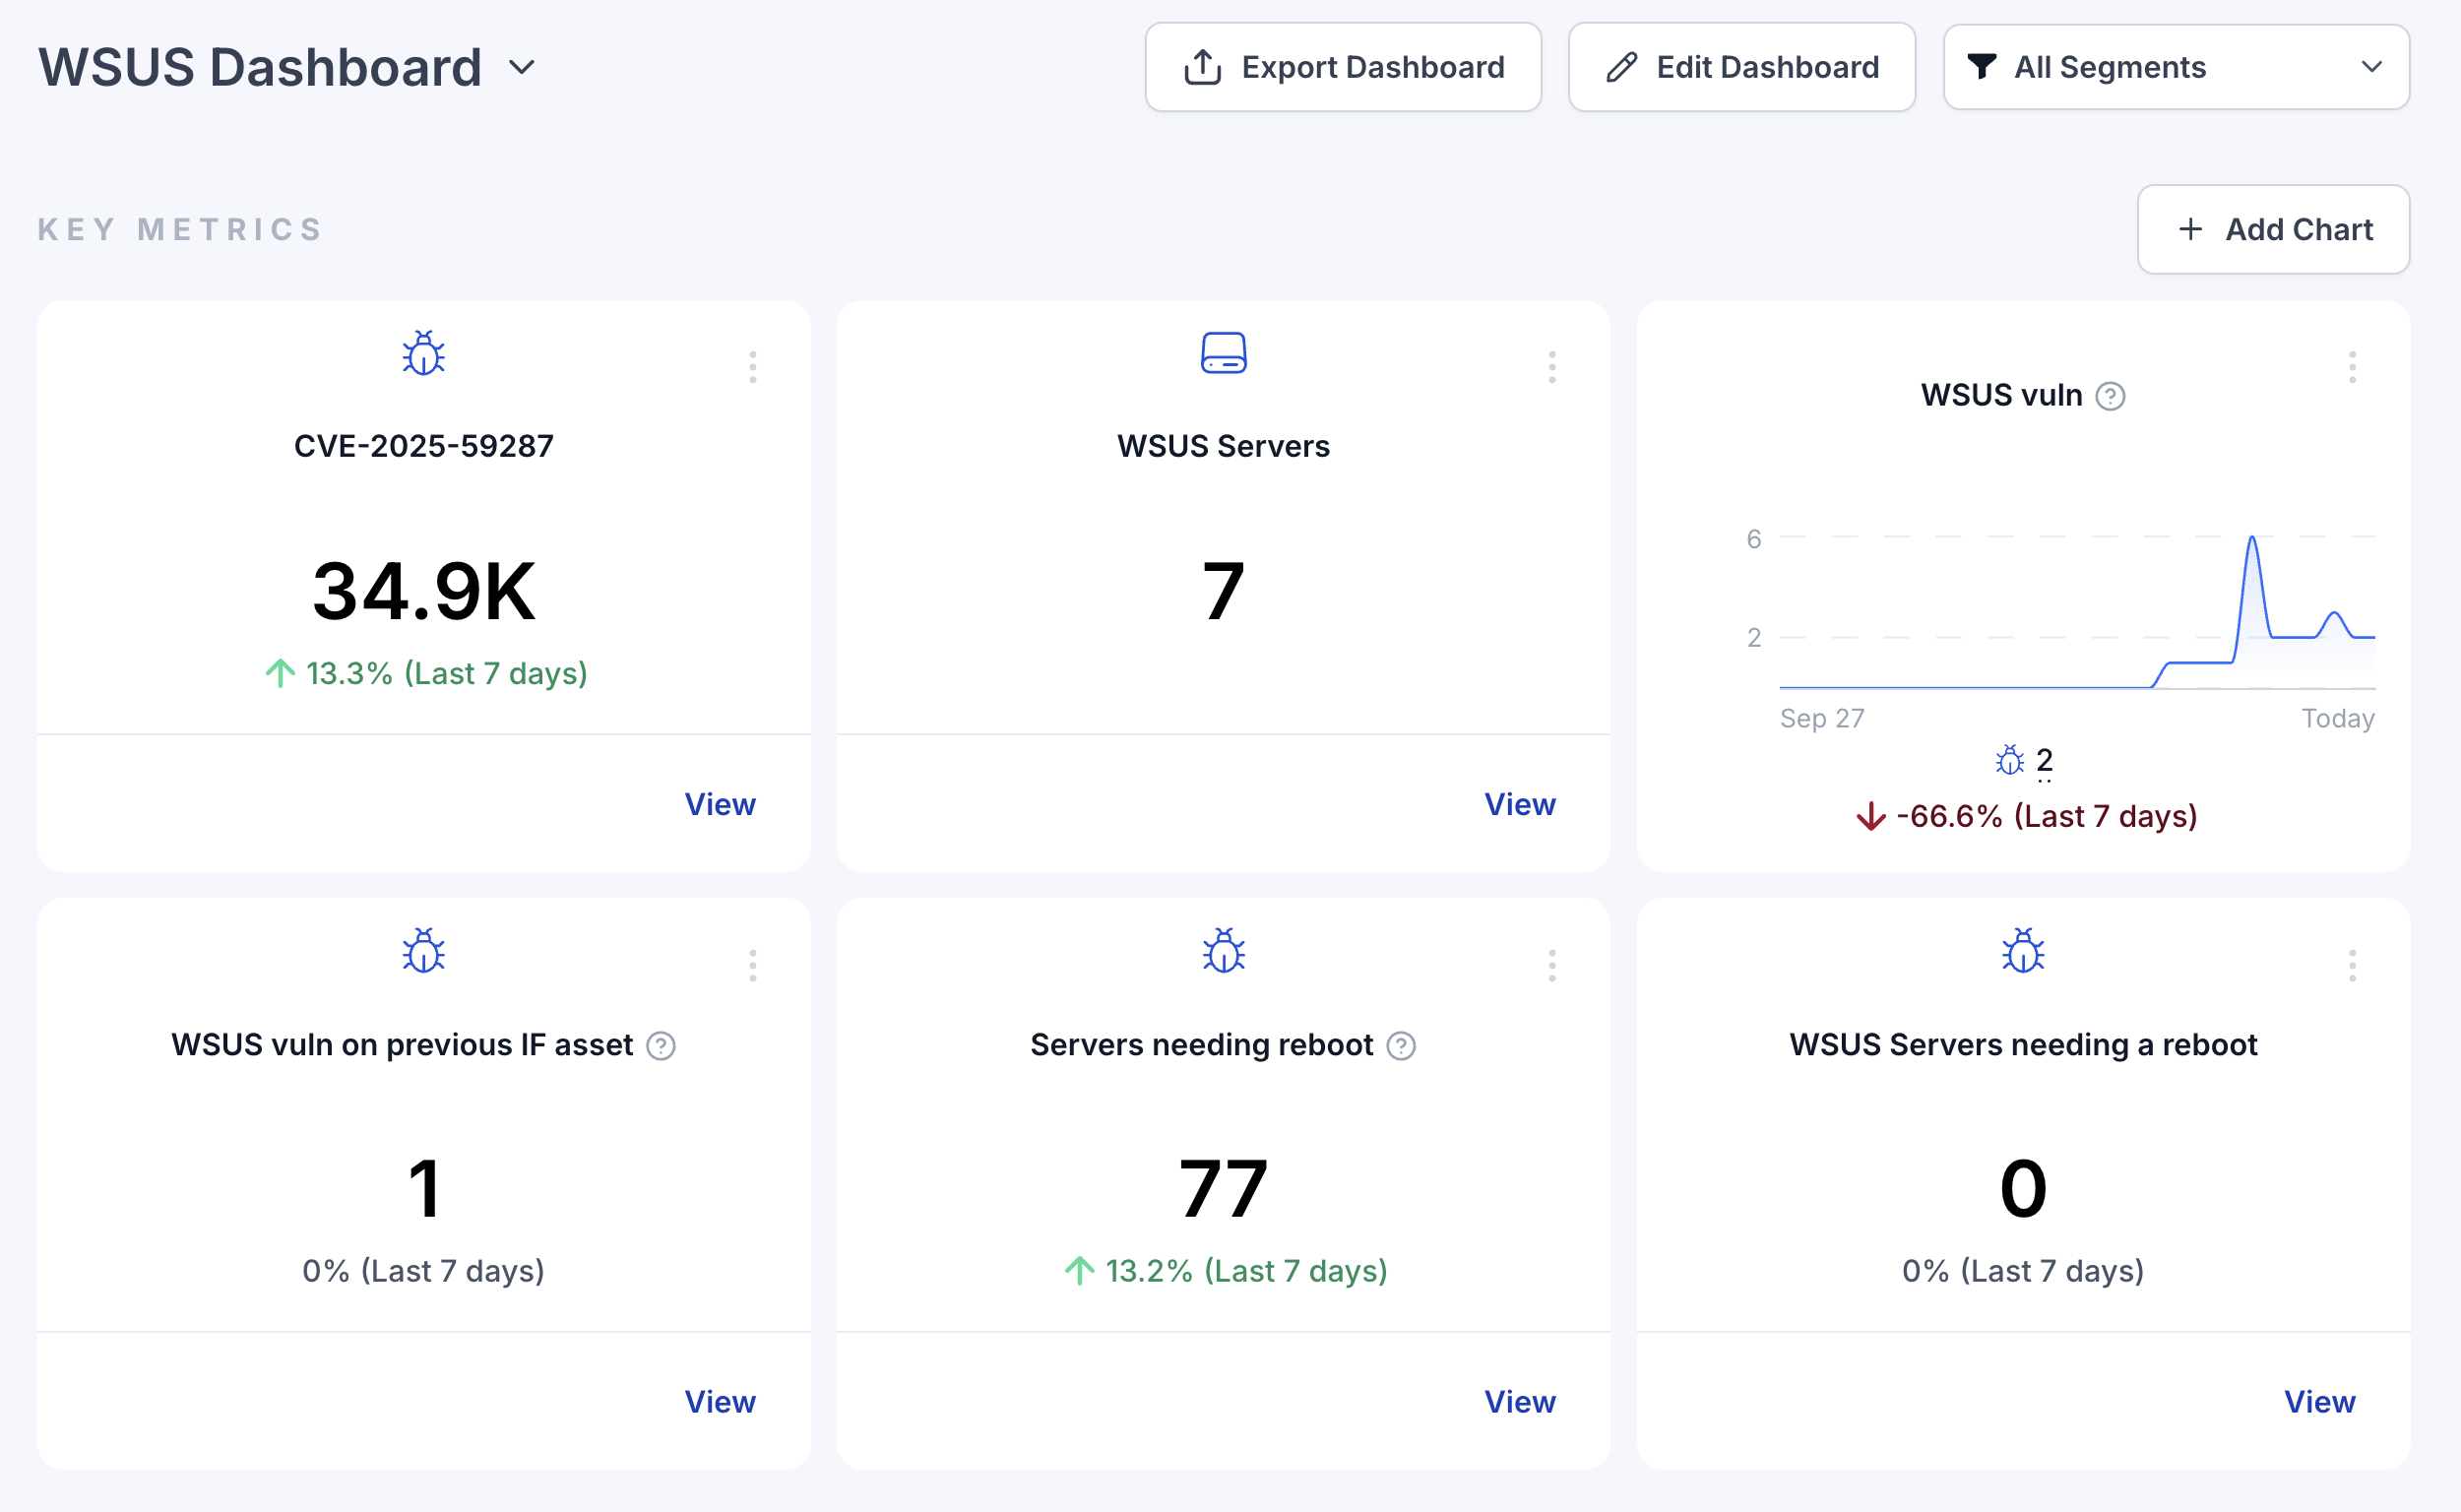
Task: Open three-dot menu on WSUS Servers card
Action: click(x=1552, y=367)
